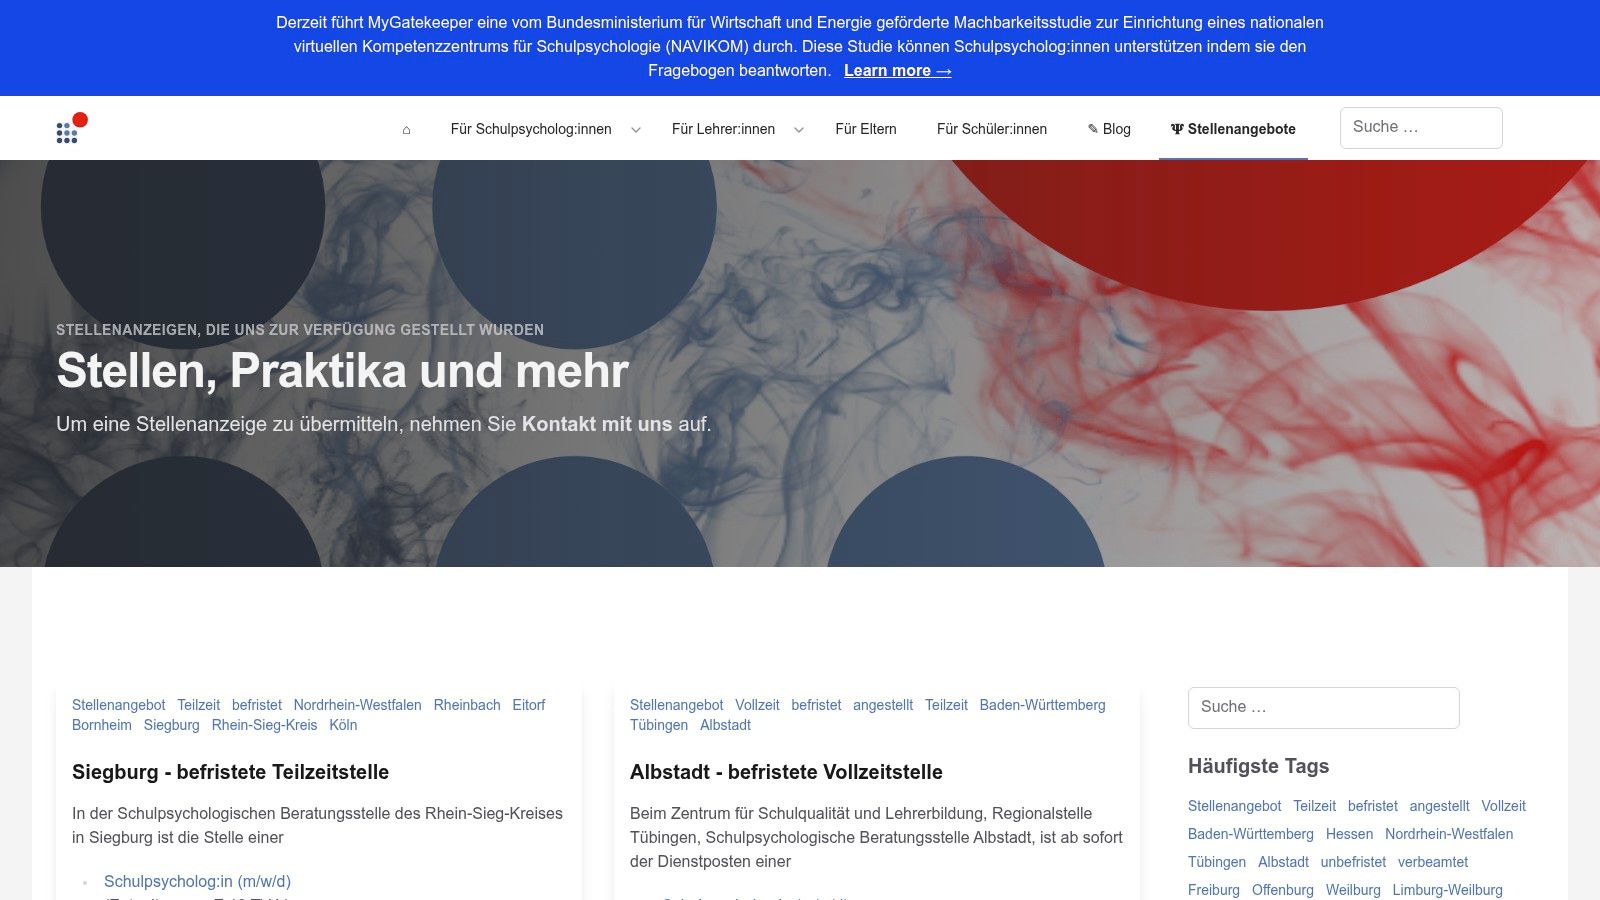Follow the Learn more link in banner
Image resolution: width=1600 pixels, height=900 pixels.
(x=897, y=71)
